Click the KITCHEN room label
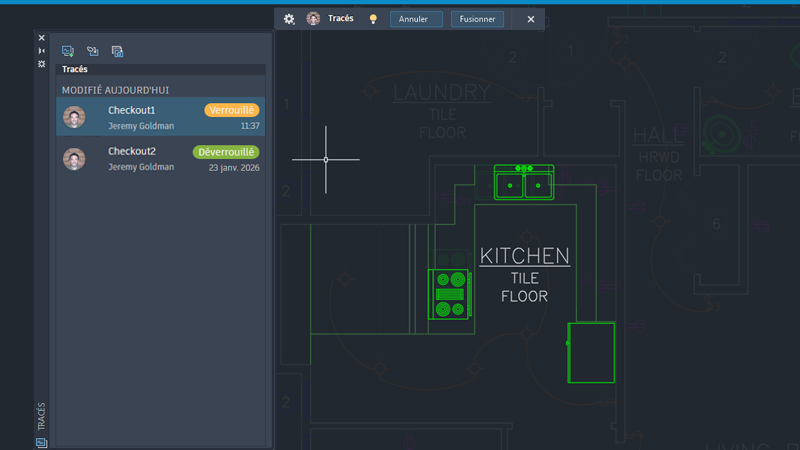The width and height of the screenshot is (800, 450). [524, 256]
